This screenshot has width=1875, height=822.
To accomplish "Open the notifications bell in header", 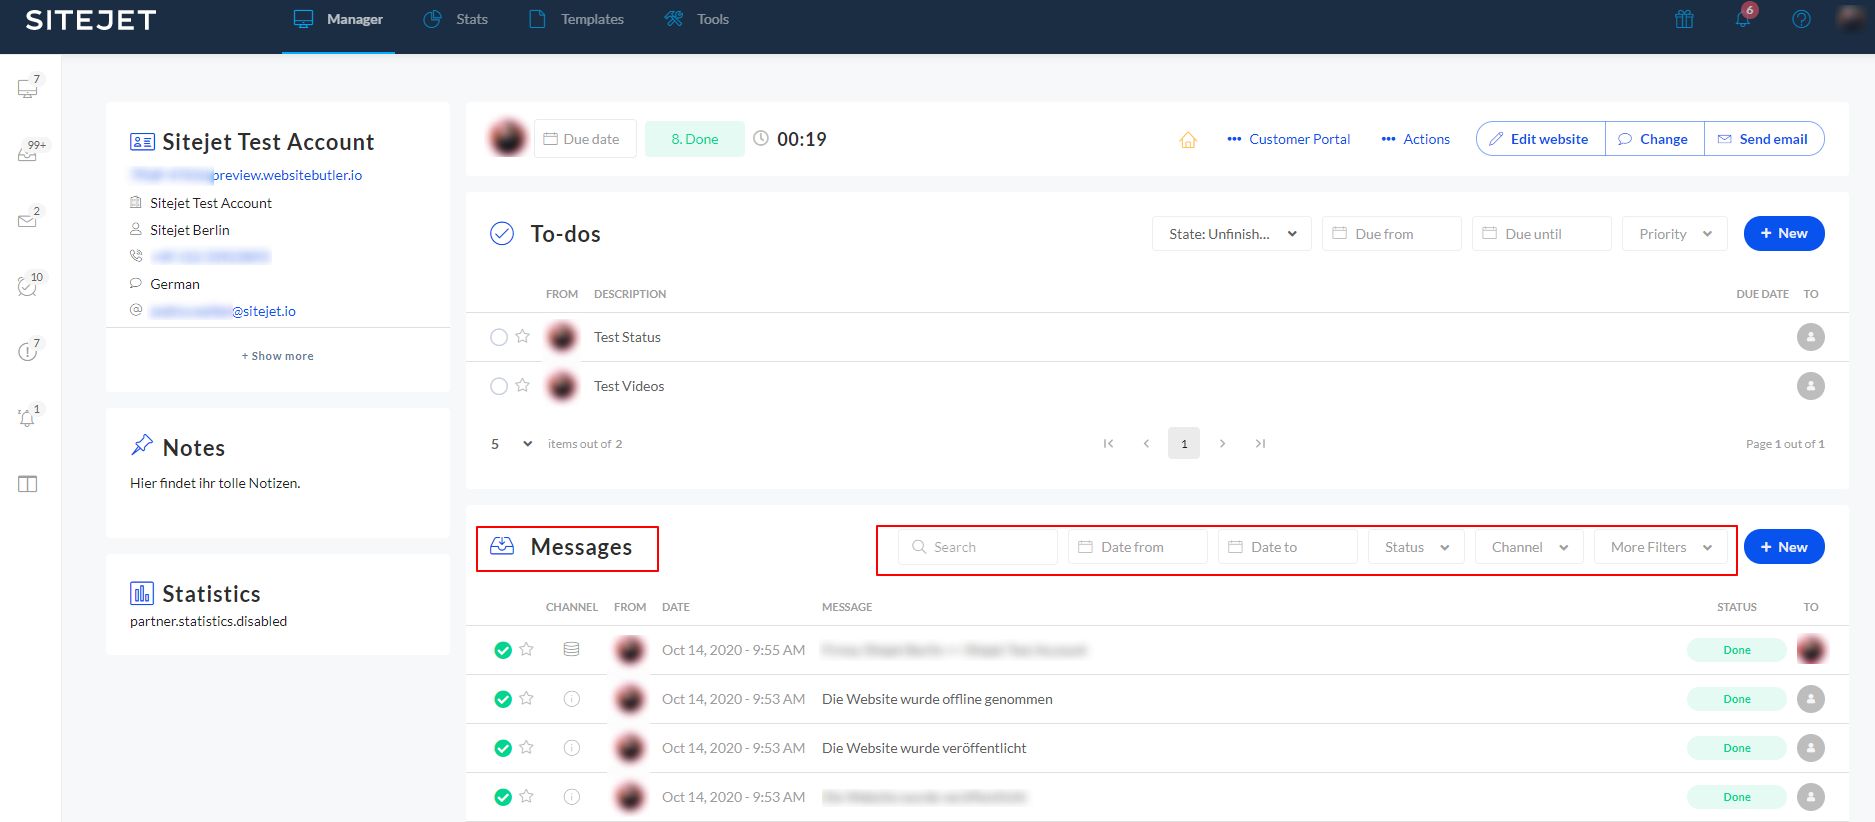I will click(1742, 19).
